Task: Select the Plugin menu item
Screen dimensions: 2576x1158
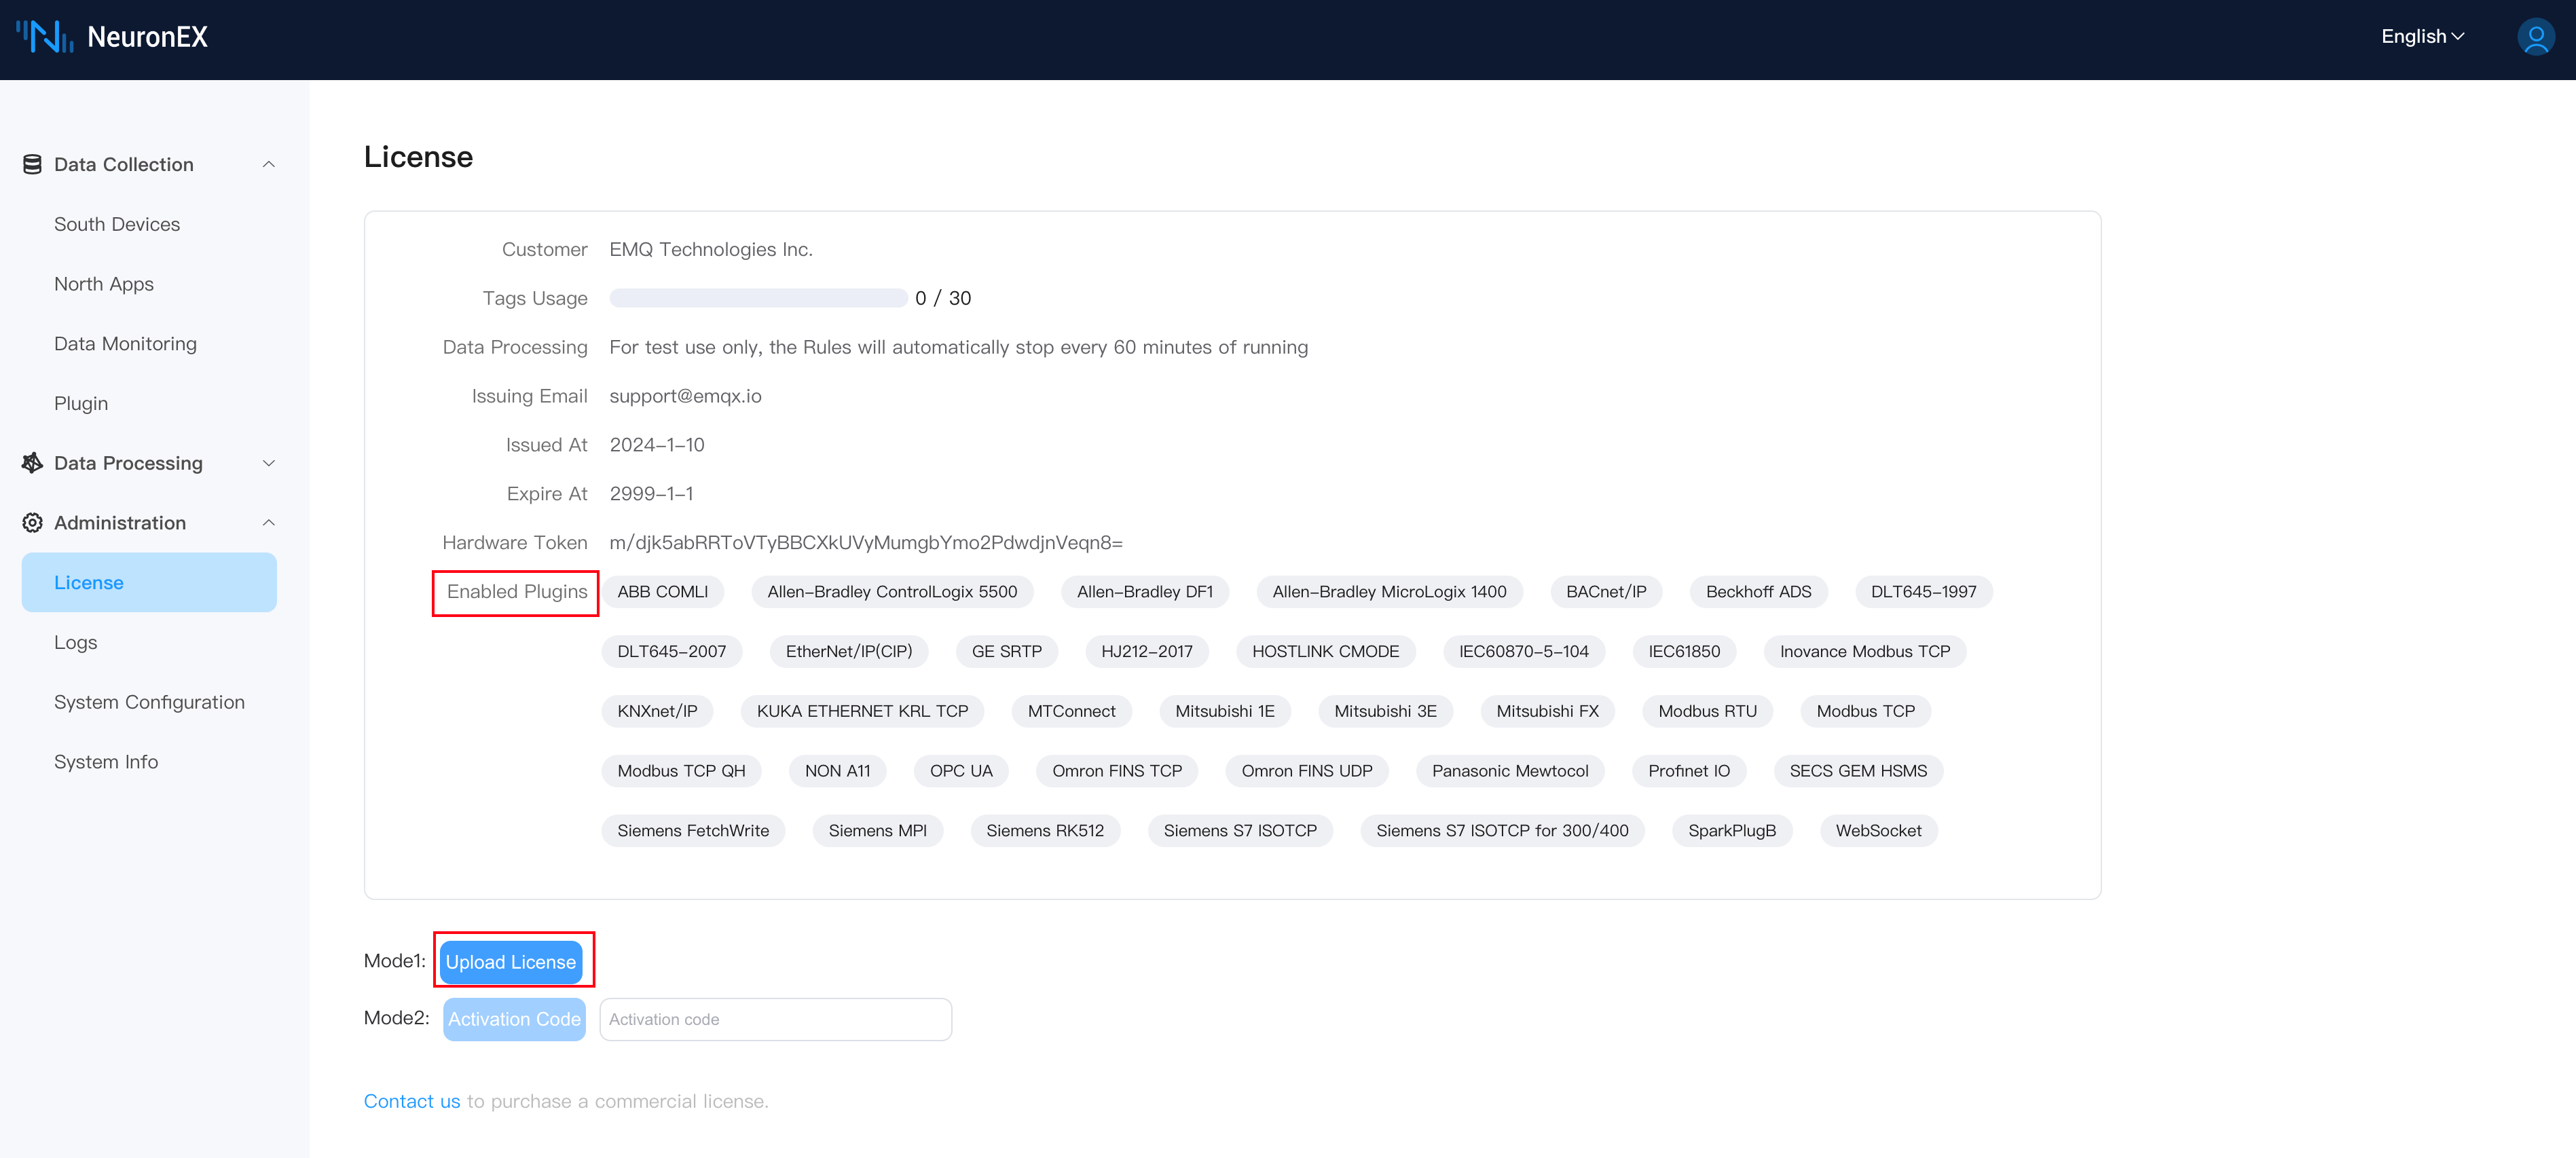Action: point(81,404)
